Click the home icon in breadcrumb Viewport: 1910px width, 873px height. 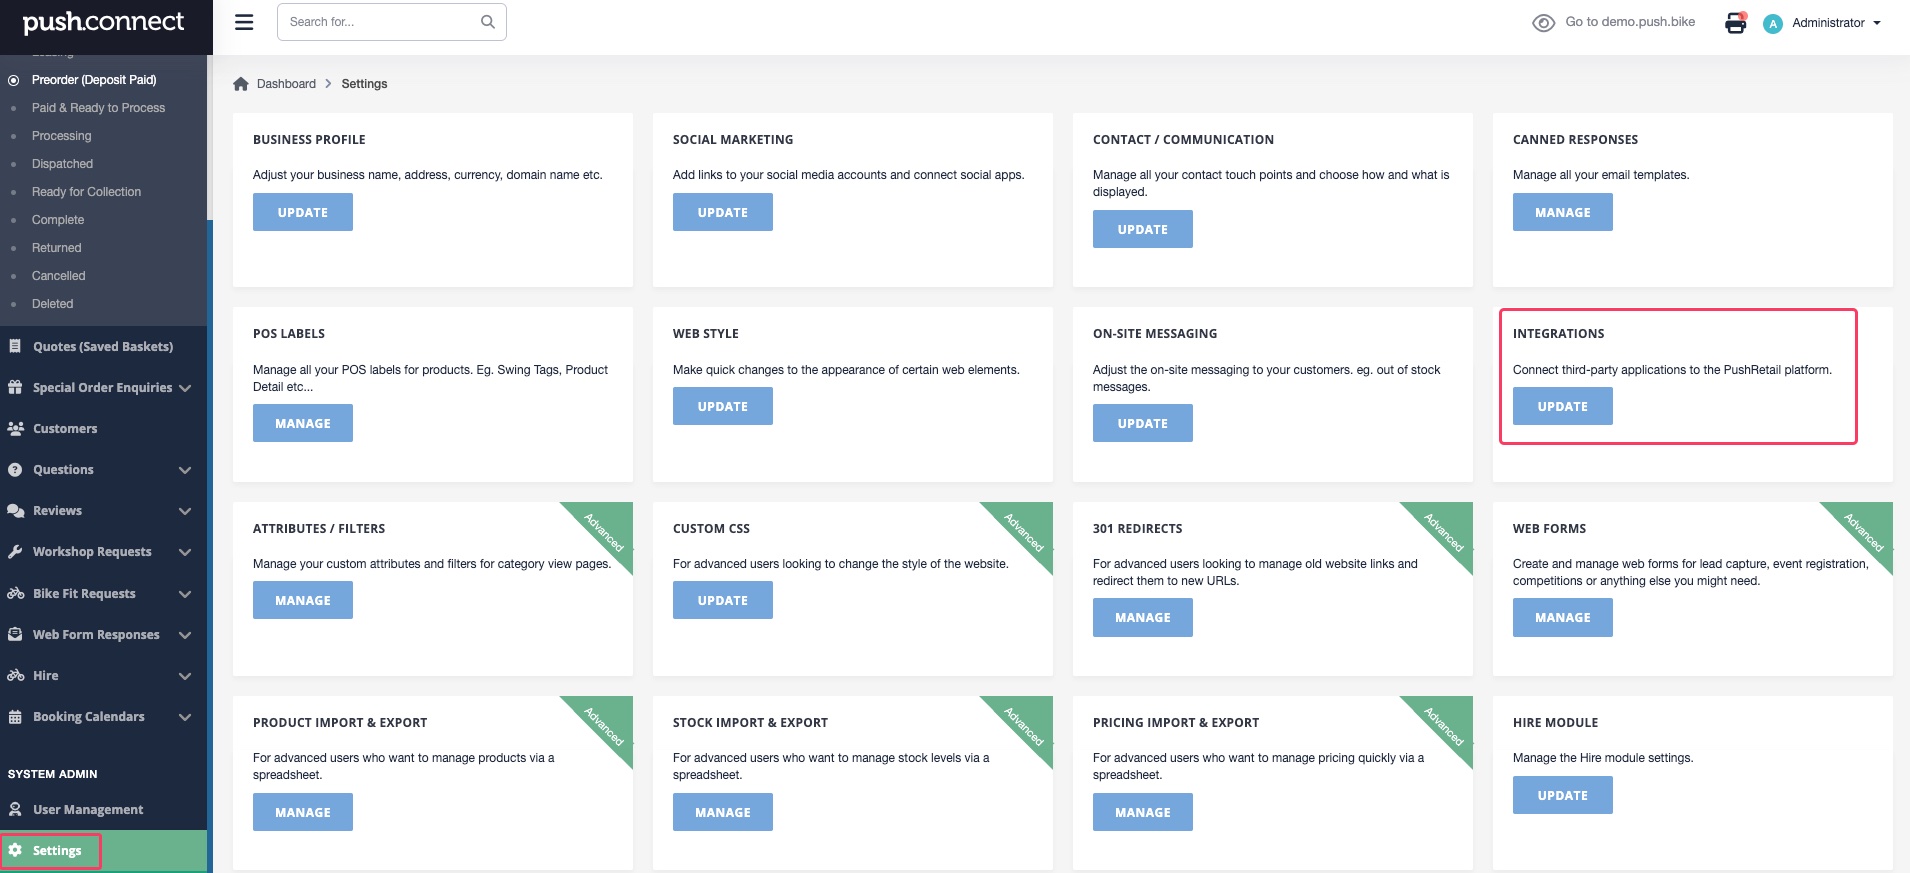click(241, 84)
